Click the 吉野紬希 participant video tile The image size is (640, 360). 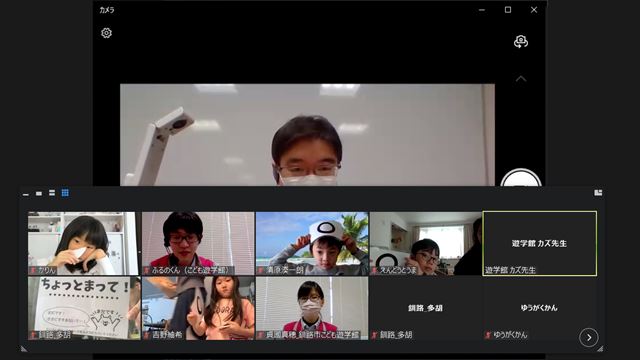tap(198, 308)
